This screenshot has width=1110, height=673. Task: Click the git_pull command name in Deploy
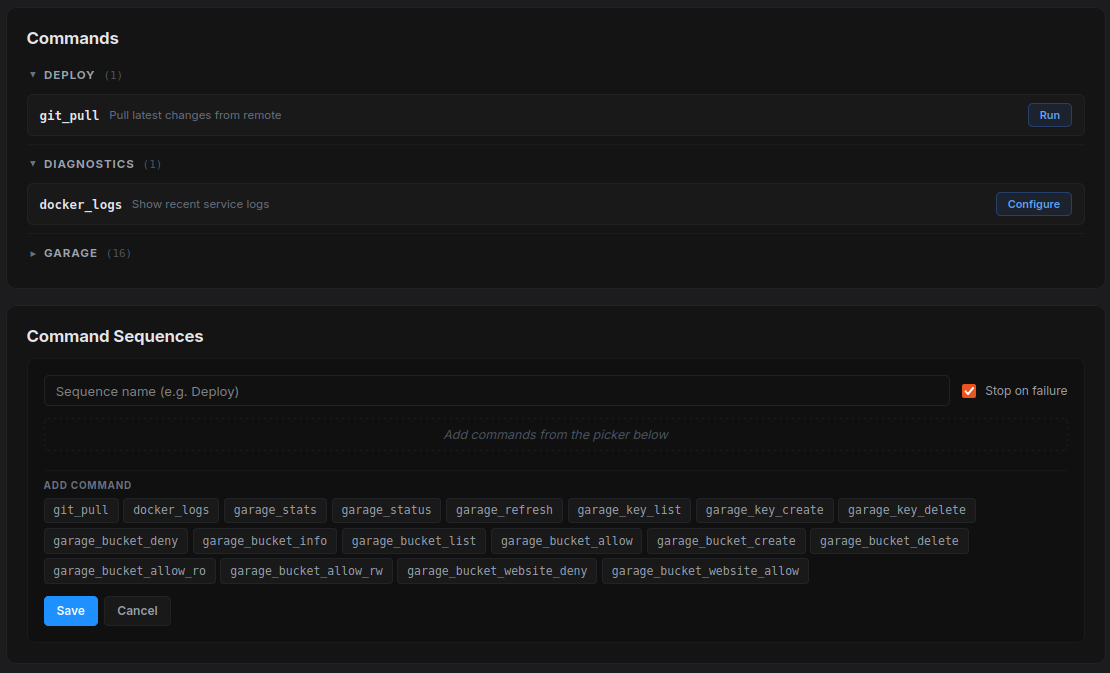point(69,115)
